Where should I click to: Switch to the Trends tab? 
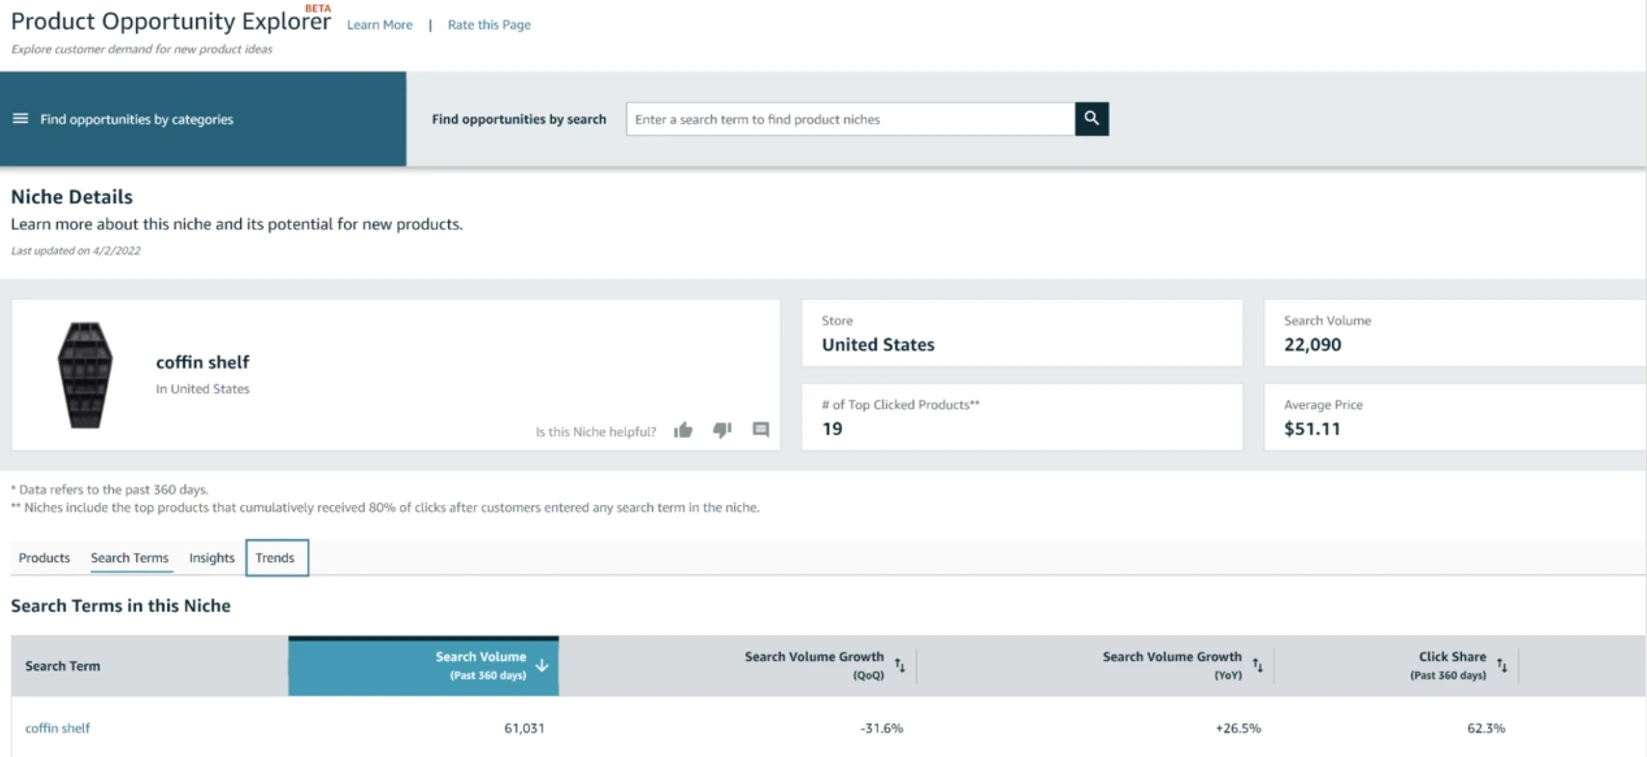tap(276, 558)
